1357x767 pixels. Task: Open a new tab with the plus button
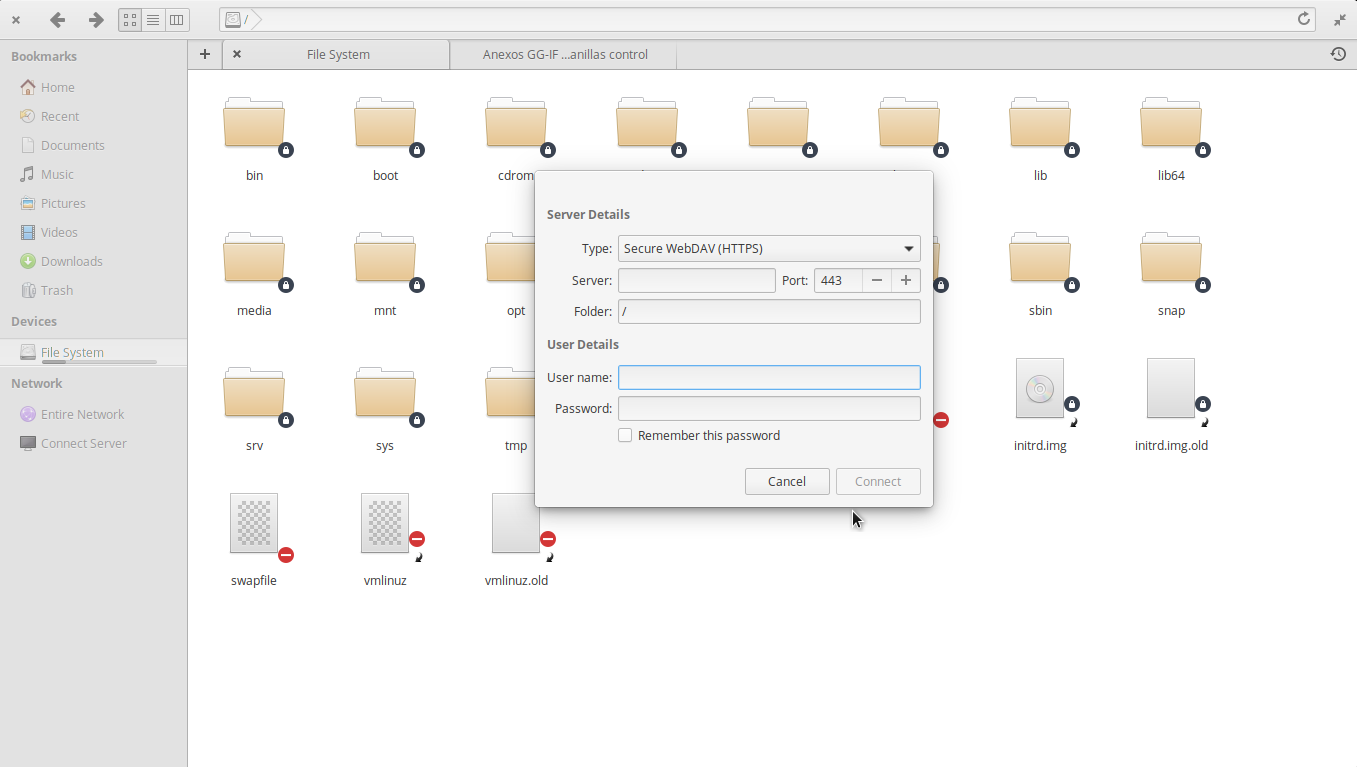204,54
